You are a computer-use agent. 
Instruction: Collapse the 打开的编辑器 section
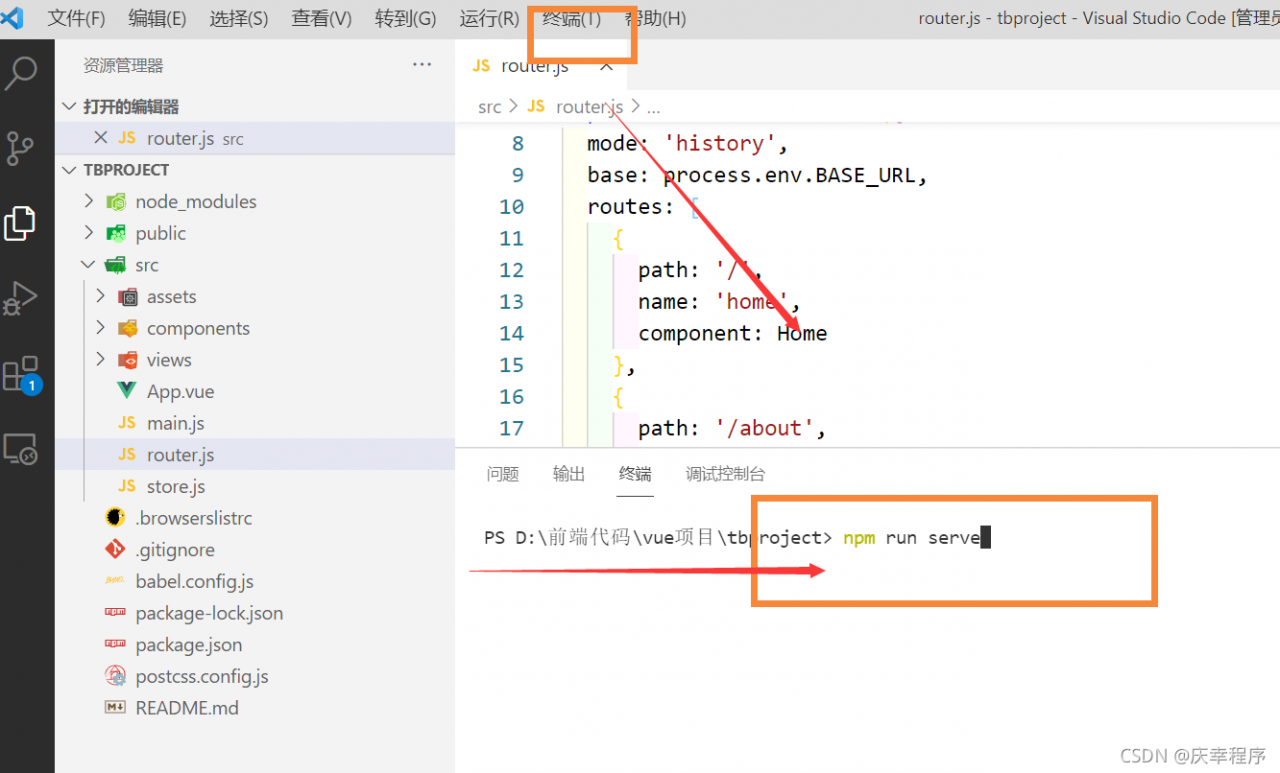[69, 107]
